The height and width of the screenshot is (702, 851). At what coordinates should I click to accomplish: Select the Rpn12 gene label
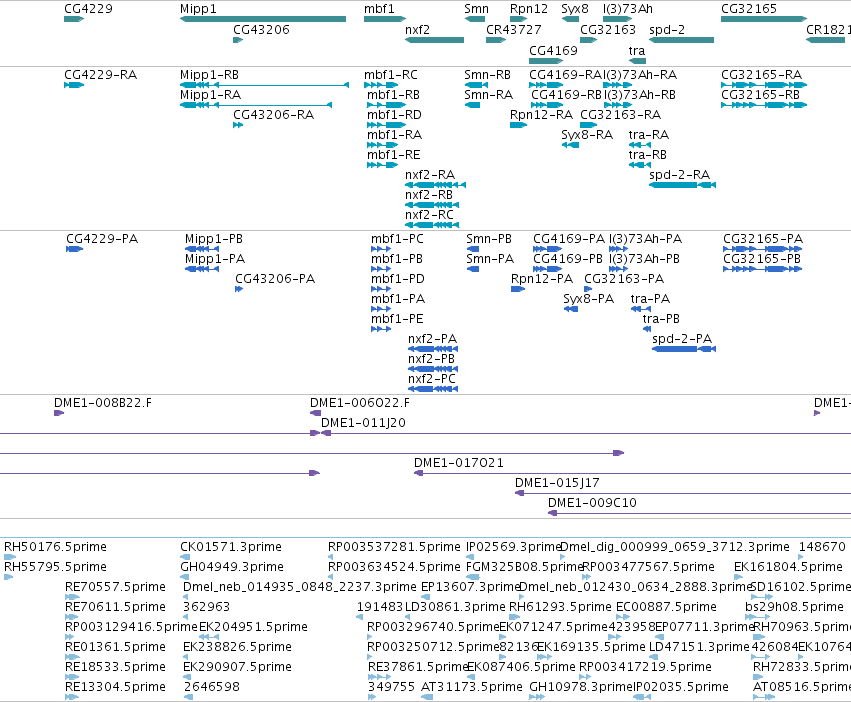529,9
